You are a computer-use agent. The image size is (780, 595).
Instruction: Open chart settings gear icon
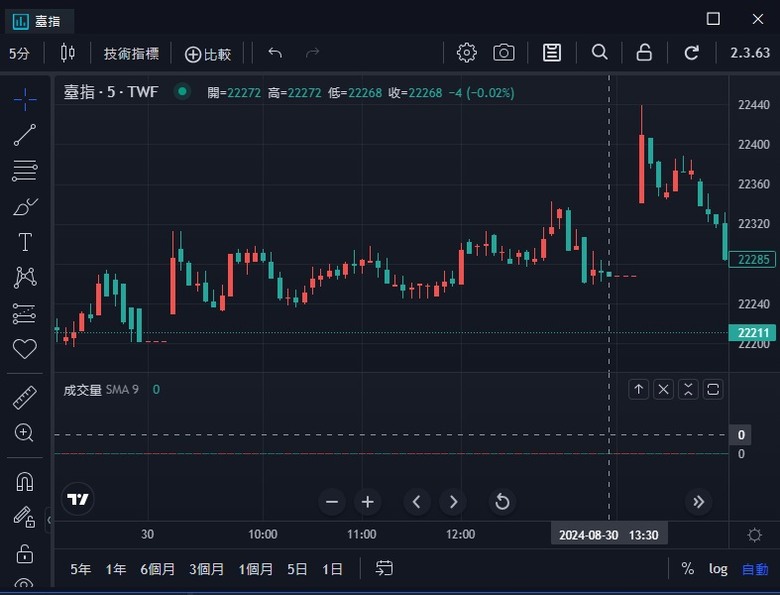[x=466, y=52]
